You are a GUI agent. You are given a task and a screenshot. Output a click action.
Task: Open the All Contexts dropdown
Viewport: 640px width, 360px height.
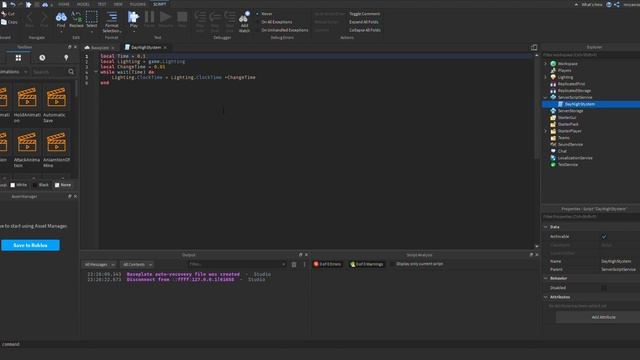(x=137, y=264)
